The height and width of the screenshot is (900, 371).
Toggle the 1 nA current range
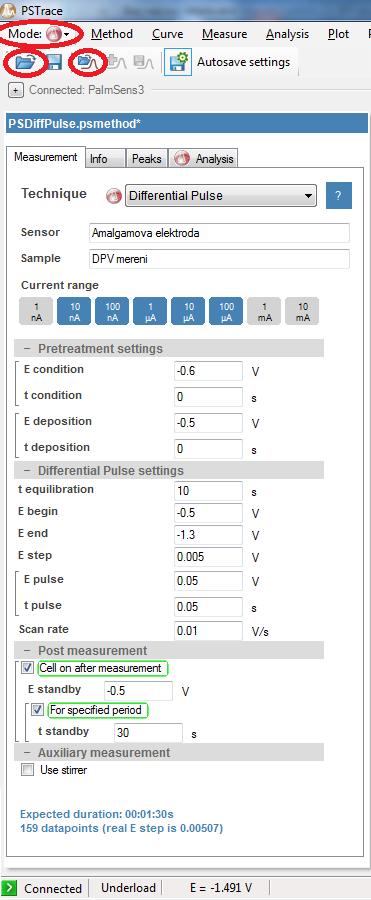[x=35, y=311]
